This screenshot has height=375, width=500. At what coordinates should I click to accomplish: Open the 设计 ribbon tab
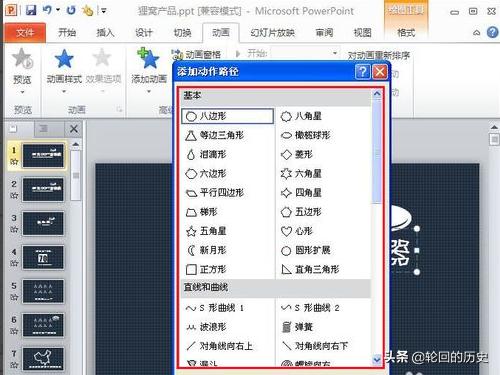coord(144,33)
